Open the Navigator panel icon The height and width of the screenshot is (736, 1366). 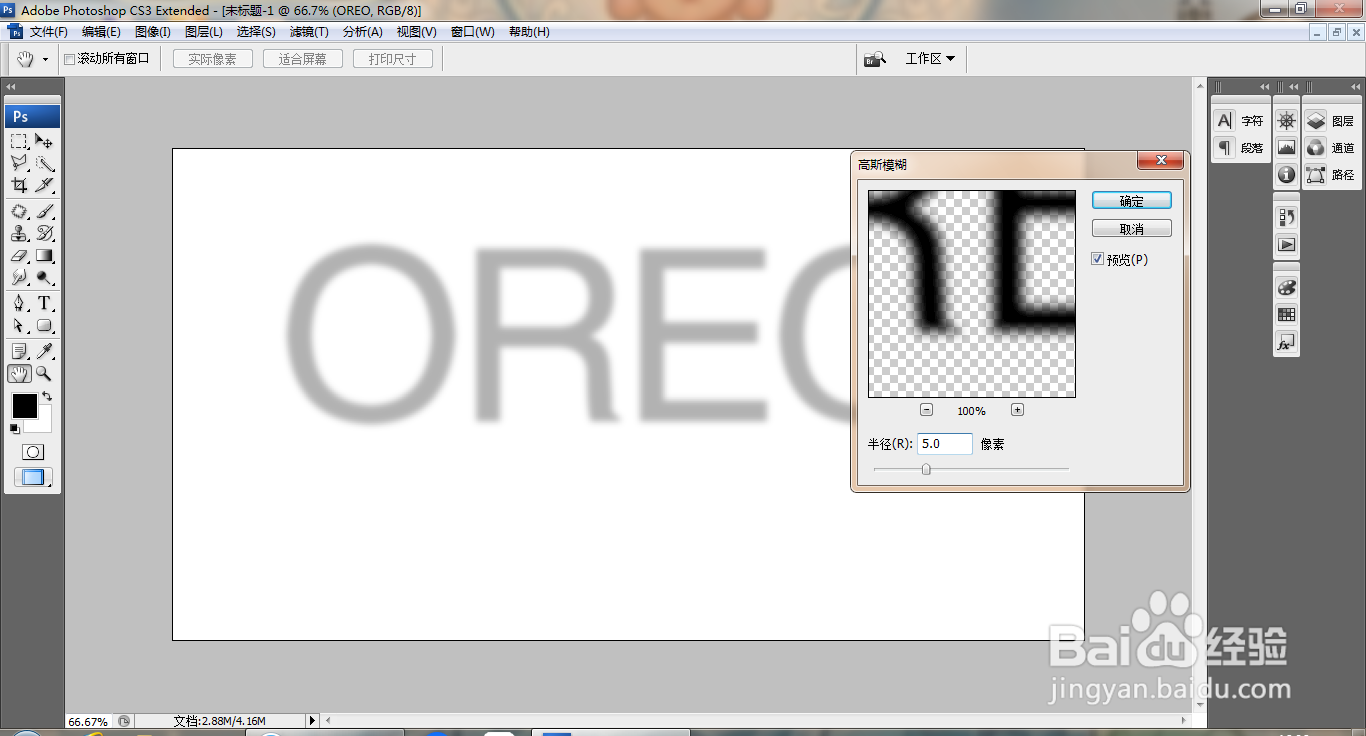point(1286,121)
